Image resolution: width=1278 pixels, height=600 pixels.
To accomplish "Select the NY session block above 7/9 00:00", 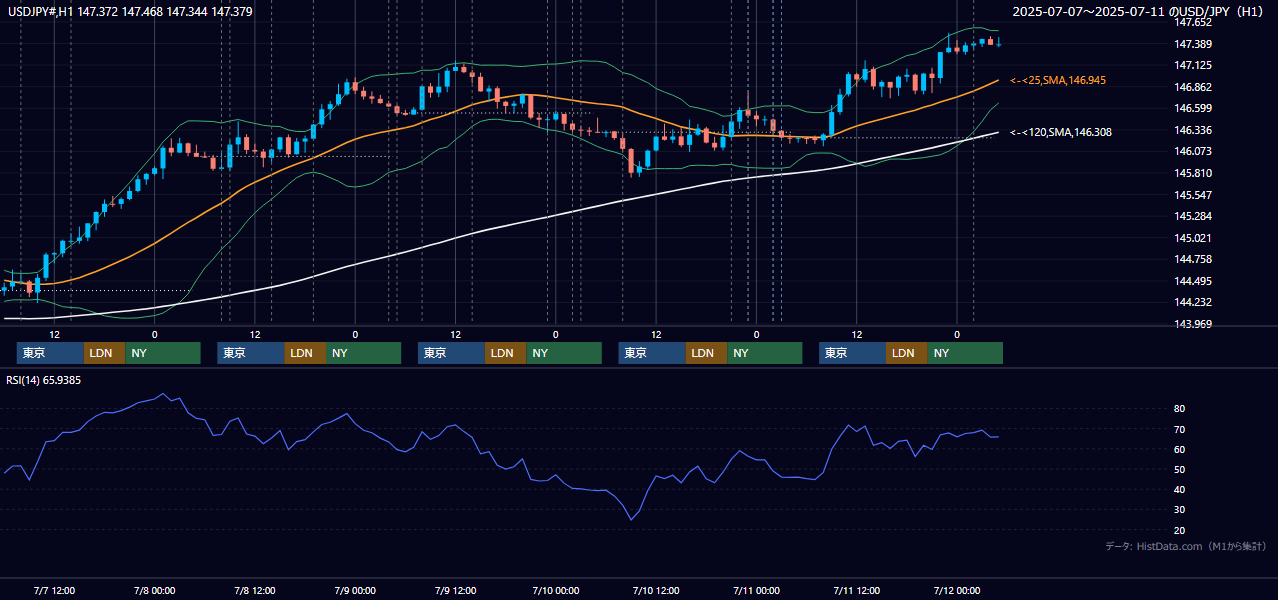I will coord(364,353).
